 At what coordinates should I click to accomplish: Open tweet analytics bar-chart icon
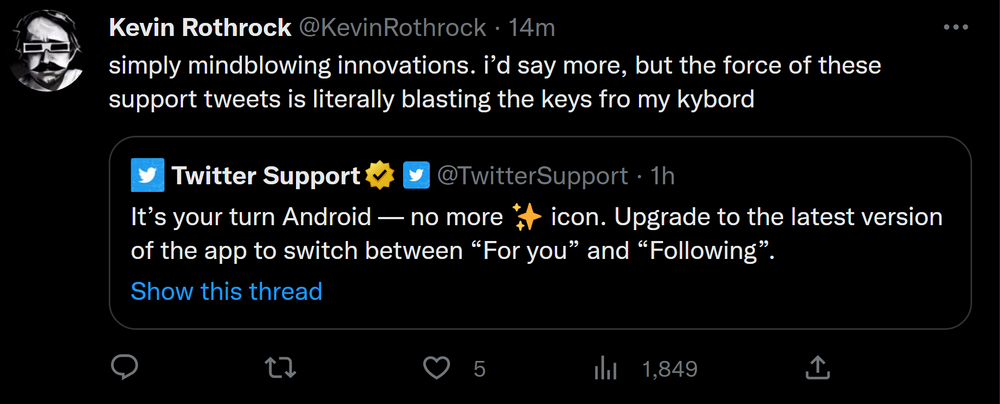coord(605,368)
